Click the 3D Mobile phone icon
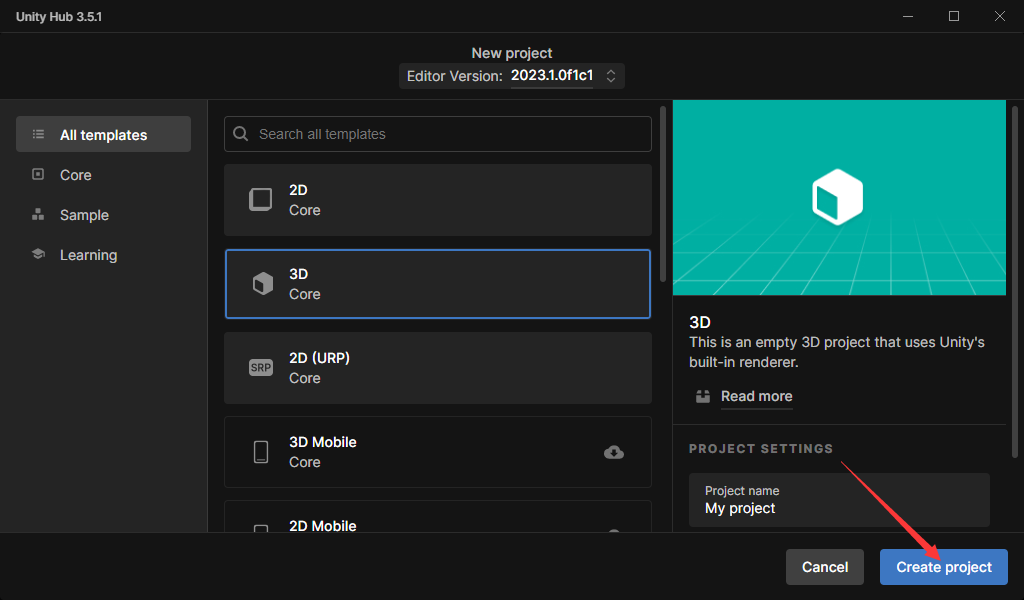The image size is (1024, 600). pyautogui.click(x=260, y=452)
